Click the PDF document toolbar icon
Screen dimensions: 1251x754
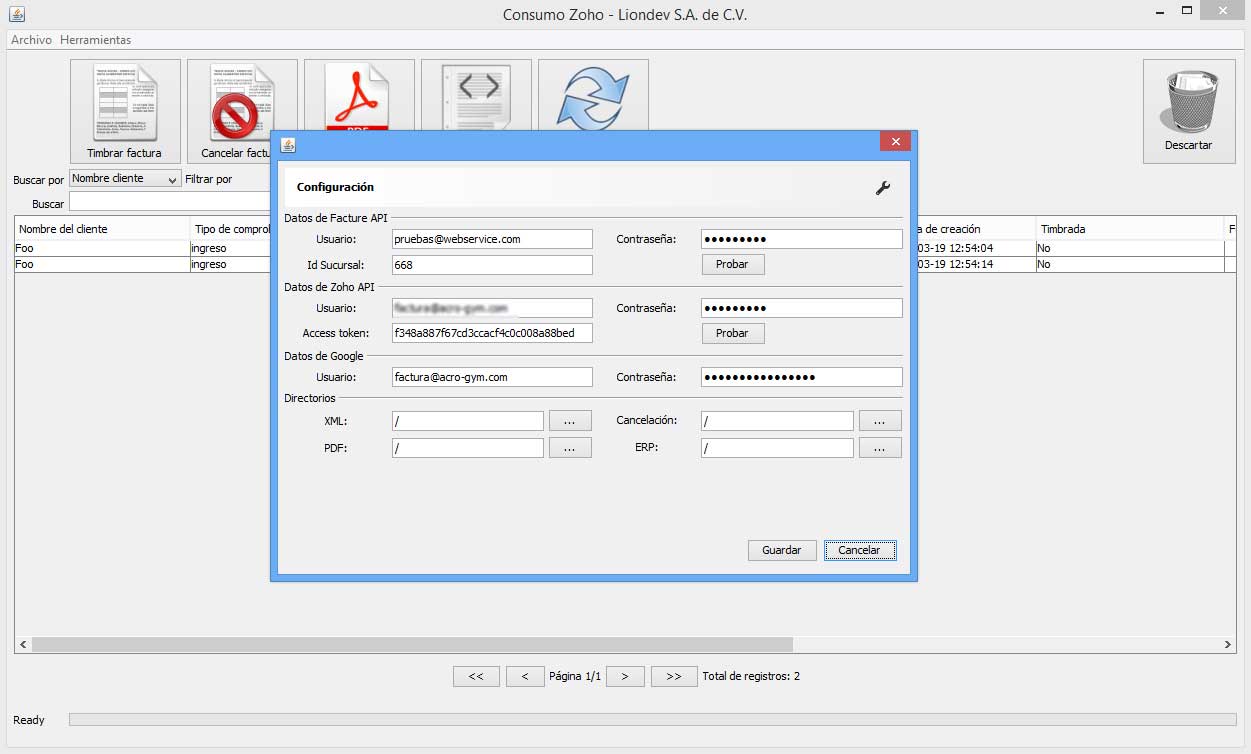coord(359,95)
